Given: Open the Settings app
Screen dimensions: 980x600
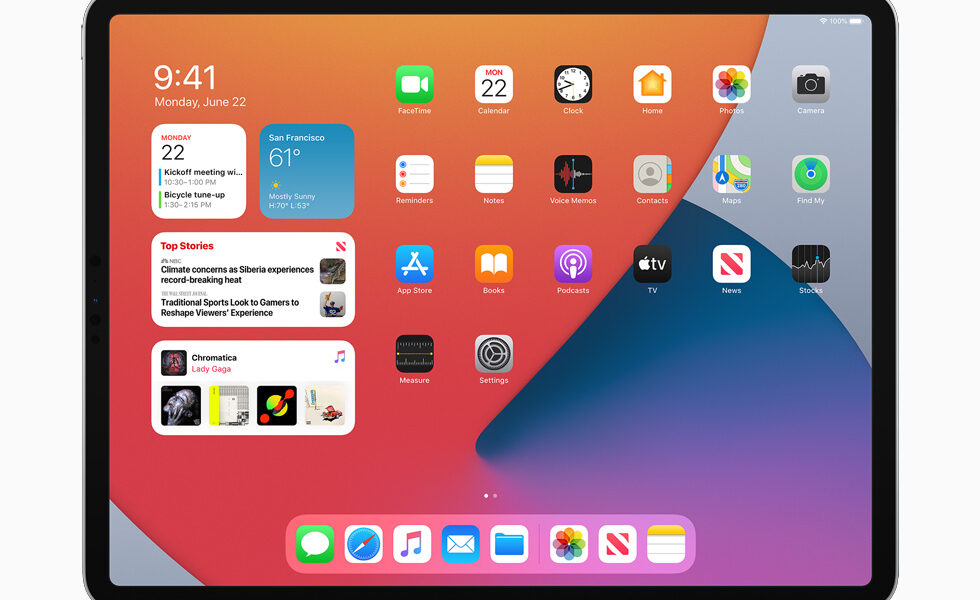Looking at the screenshot, I should pyautogui.click(x=494, y=354).
